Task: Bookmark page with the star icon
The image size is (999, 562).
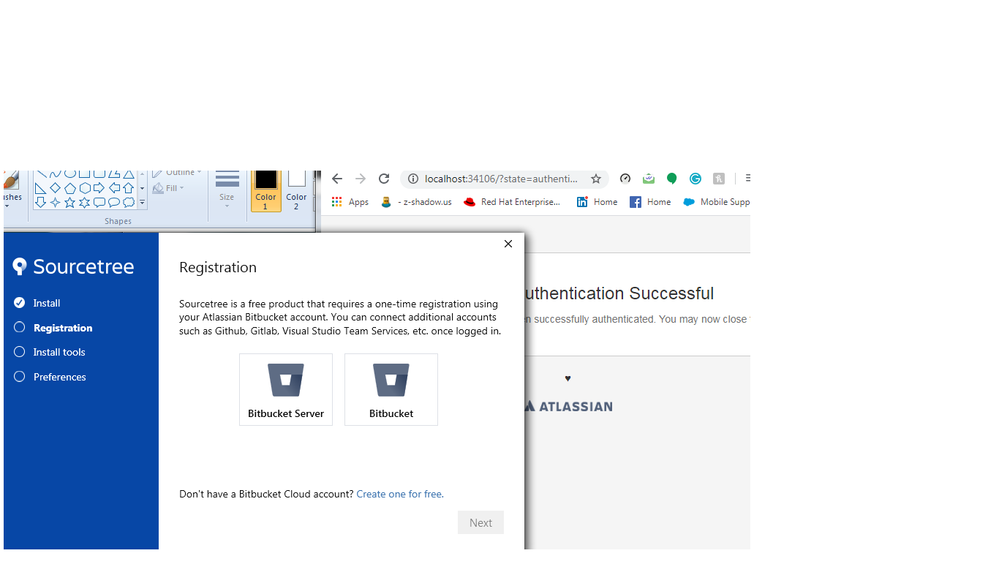Action: coord(596,179)
